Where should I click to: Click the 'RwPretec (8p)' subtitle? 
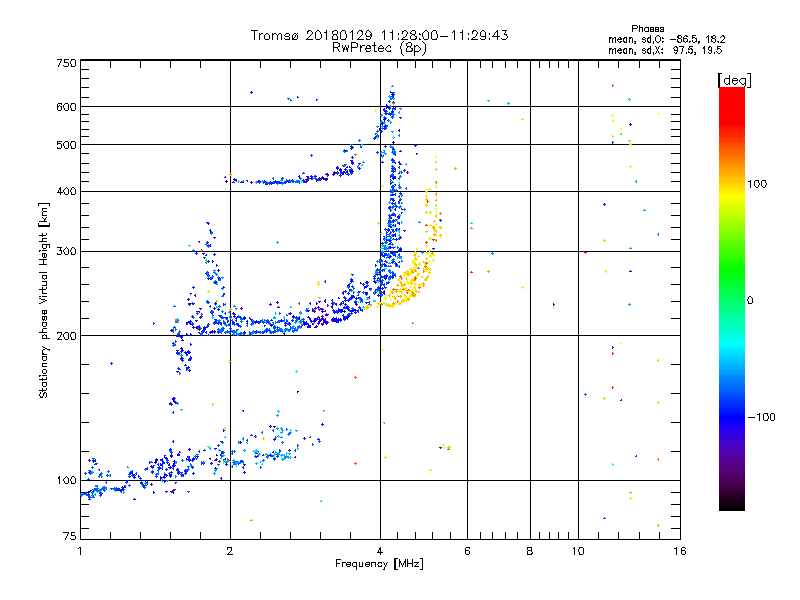pyautogui.click(x=379, y=48)
